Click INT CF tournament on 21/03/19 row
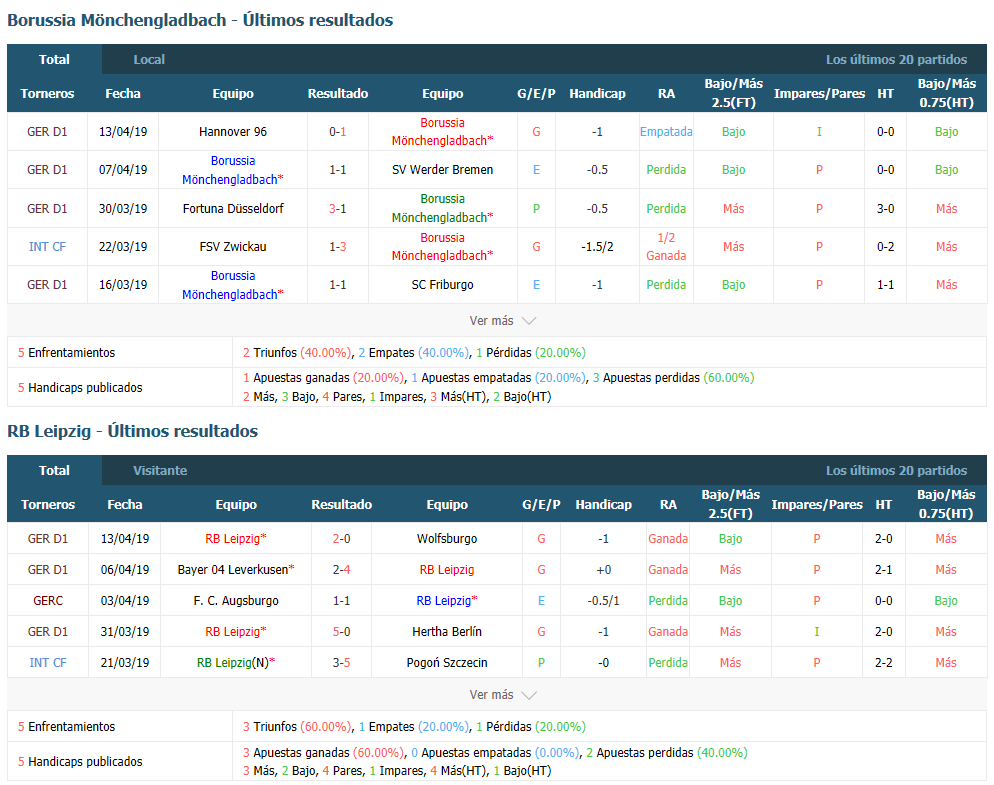994x785 pixels. (x=48, y=663)
